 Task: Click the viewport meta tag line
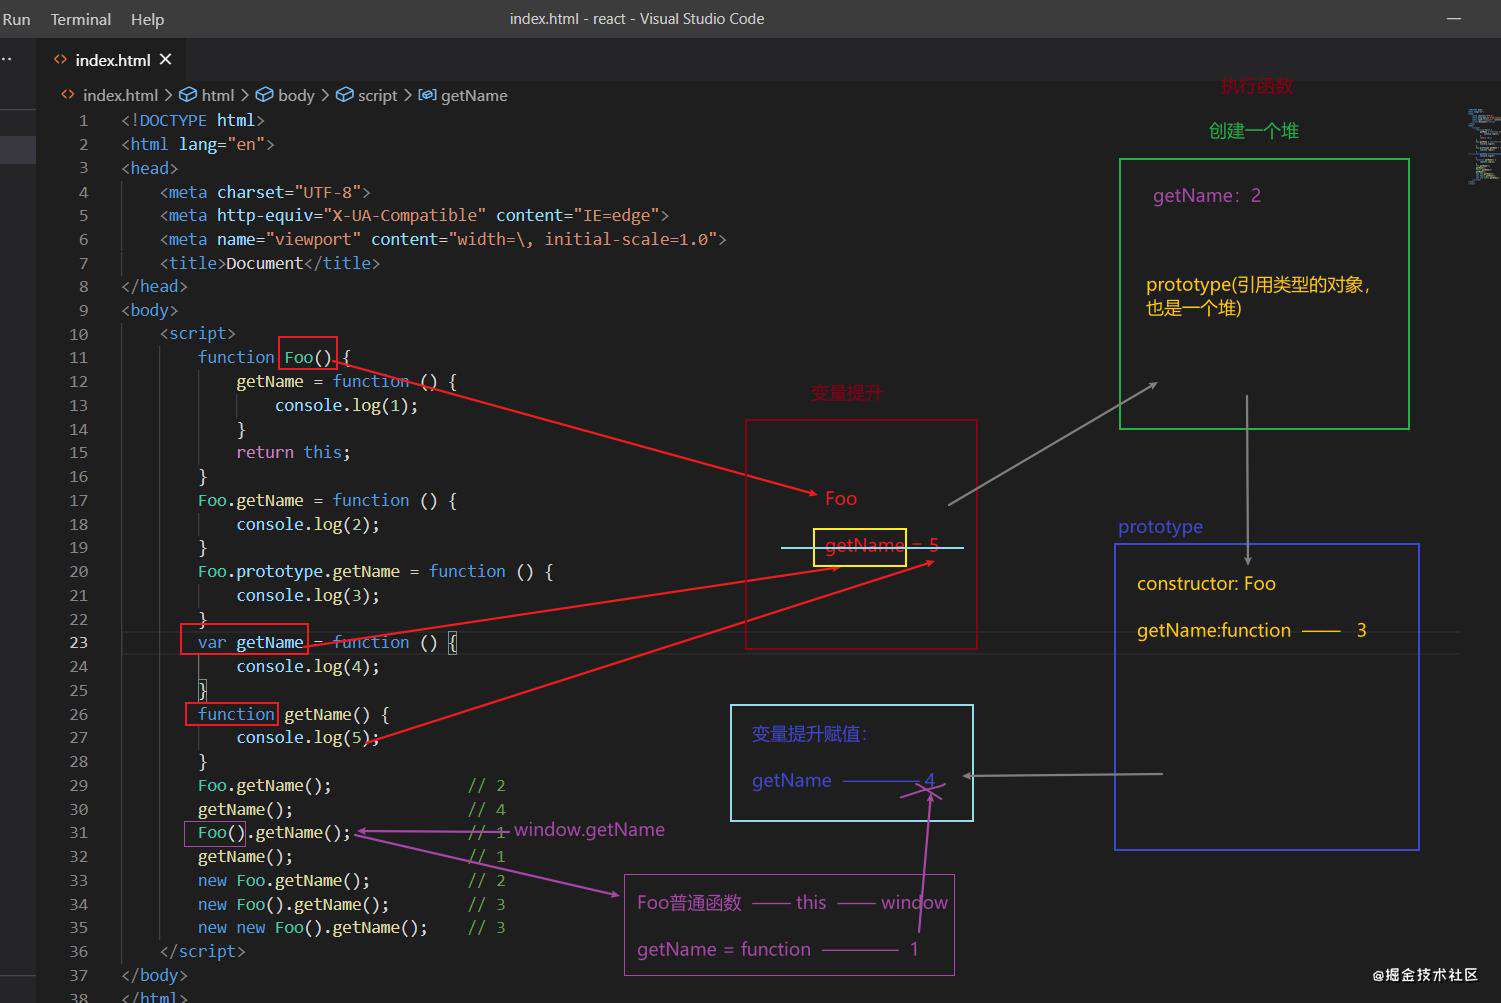click(443, 239)
